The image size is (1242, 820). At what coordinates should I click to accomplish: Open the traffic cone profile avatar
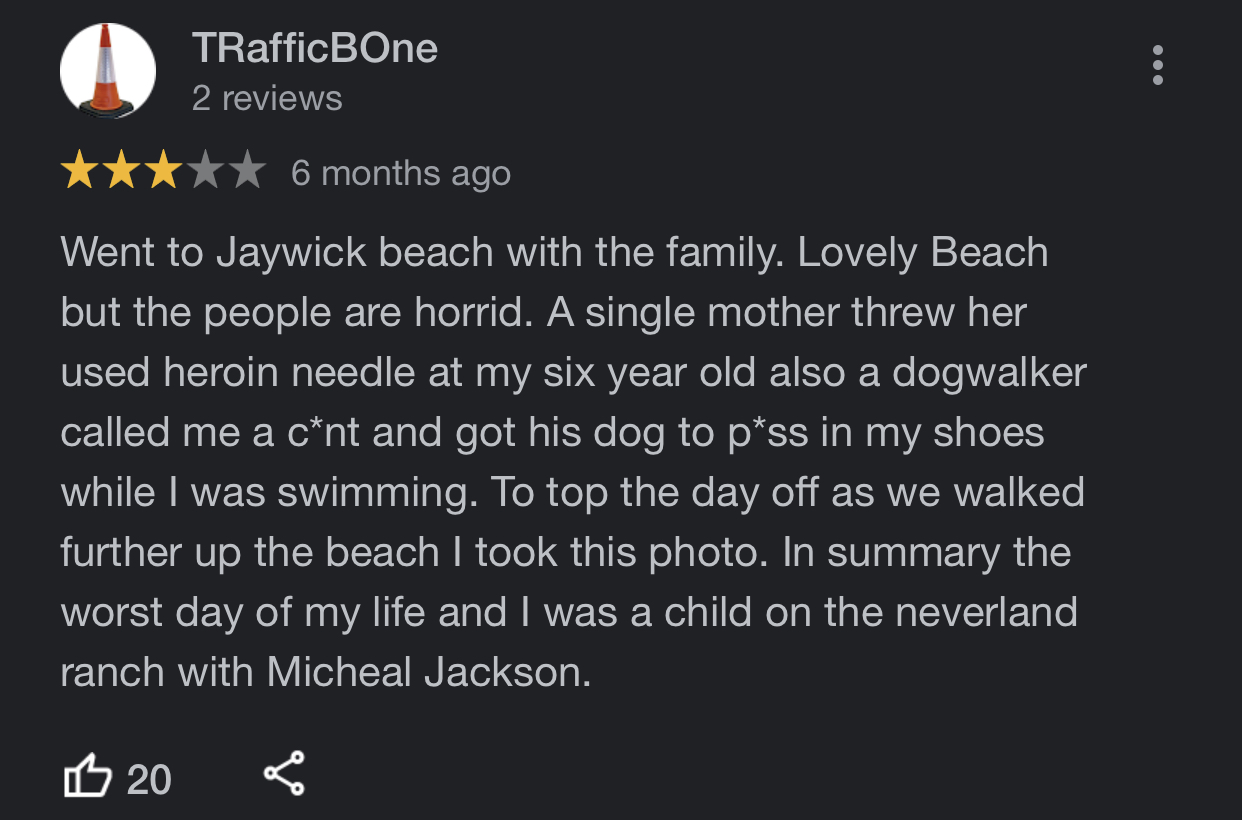pyautogui.click(x=107, y=72)
